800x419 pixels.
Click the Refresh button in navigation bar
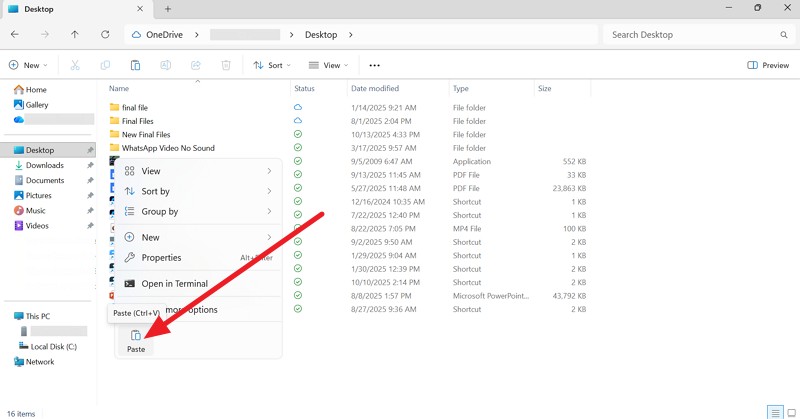[105, 34]
